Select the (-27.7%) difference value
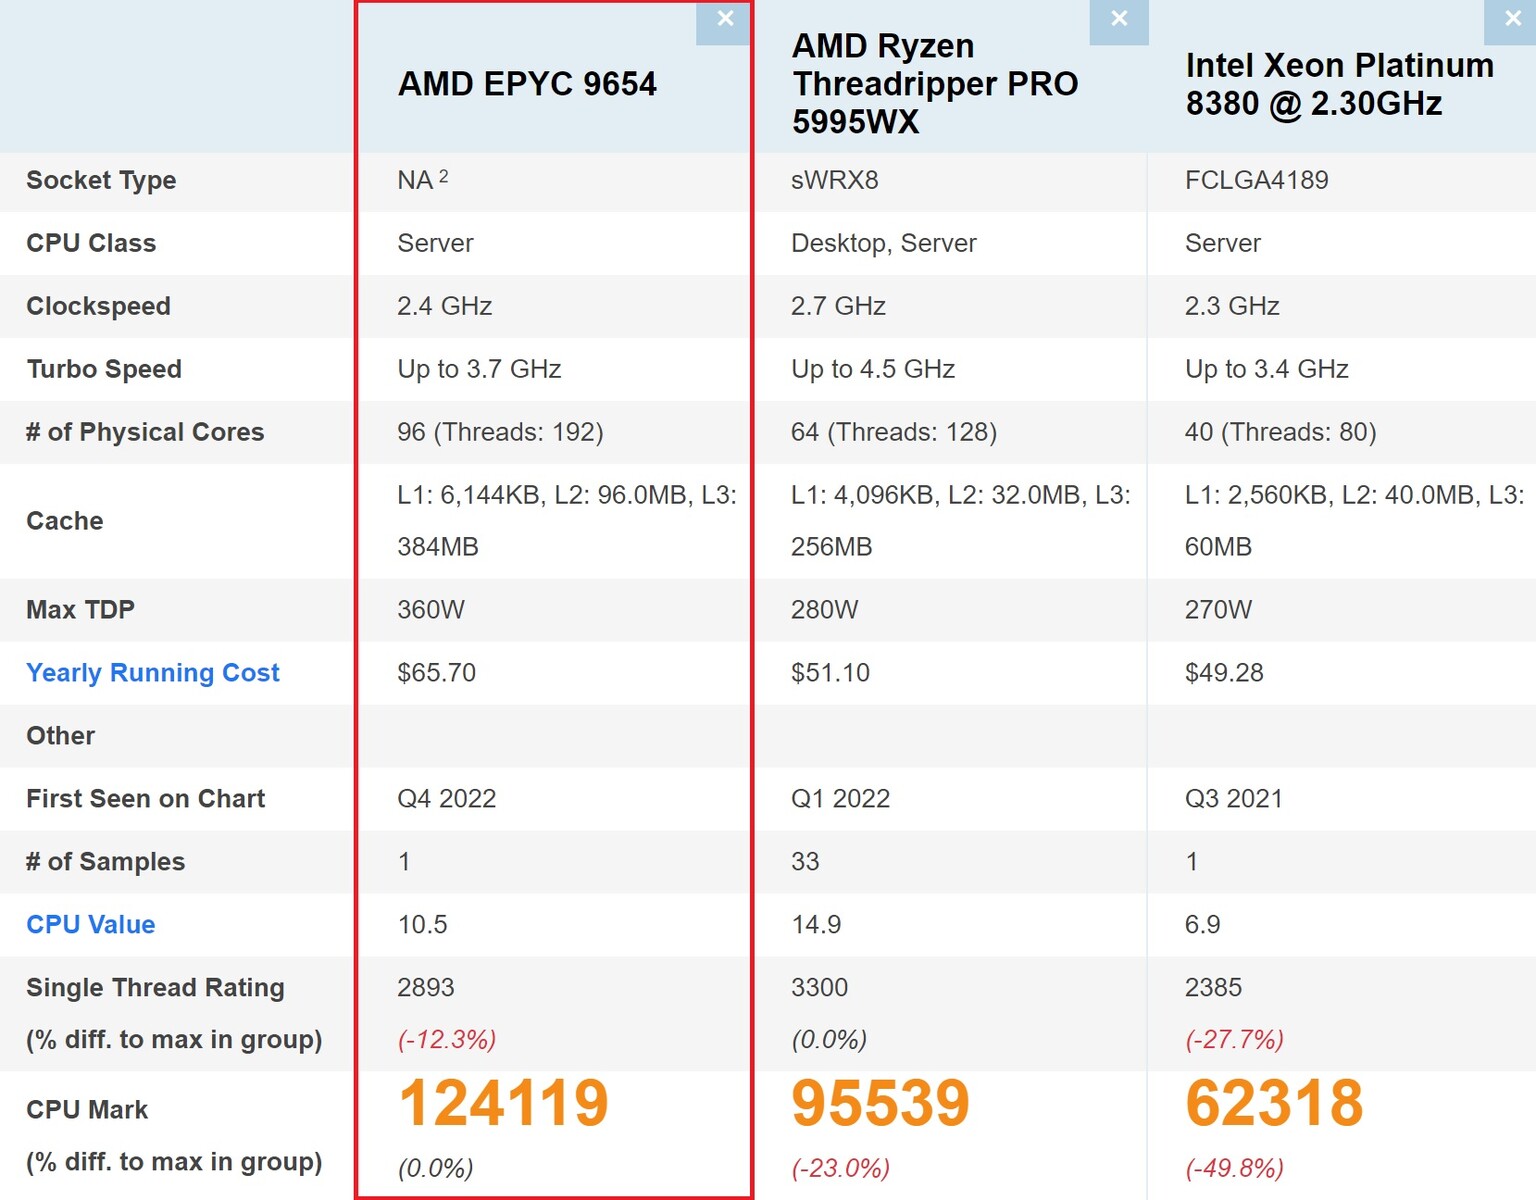The width and height of the screenshot is (1536, 1200). pos(1234,1040)
